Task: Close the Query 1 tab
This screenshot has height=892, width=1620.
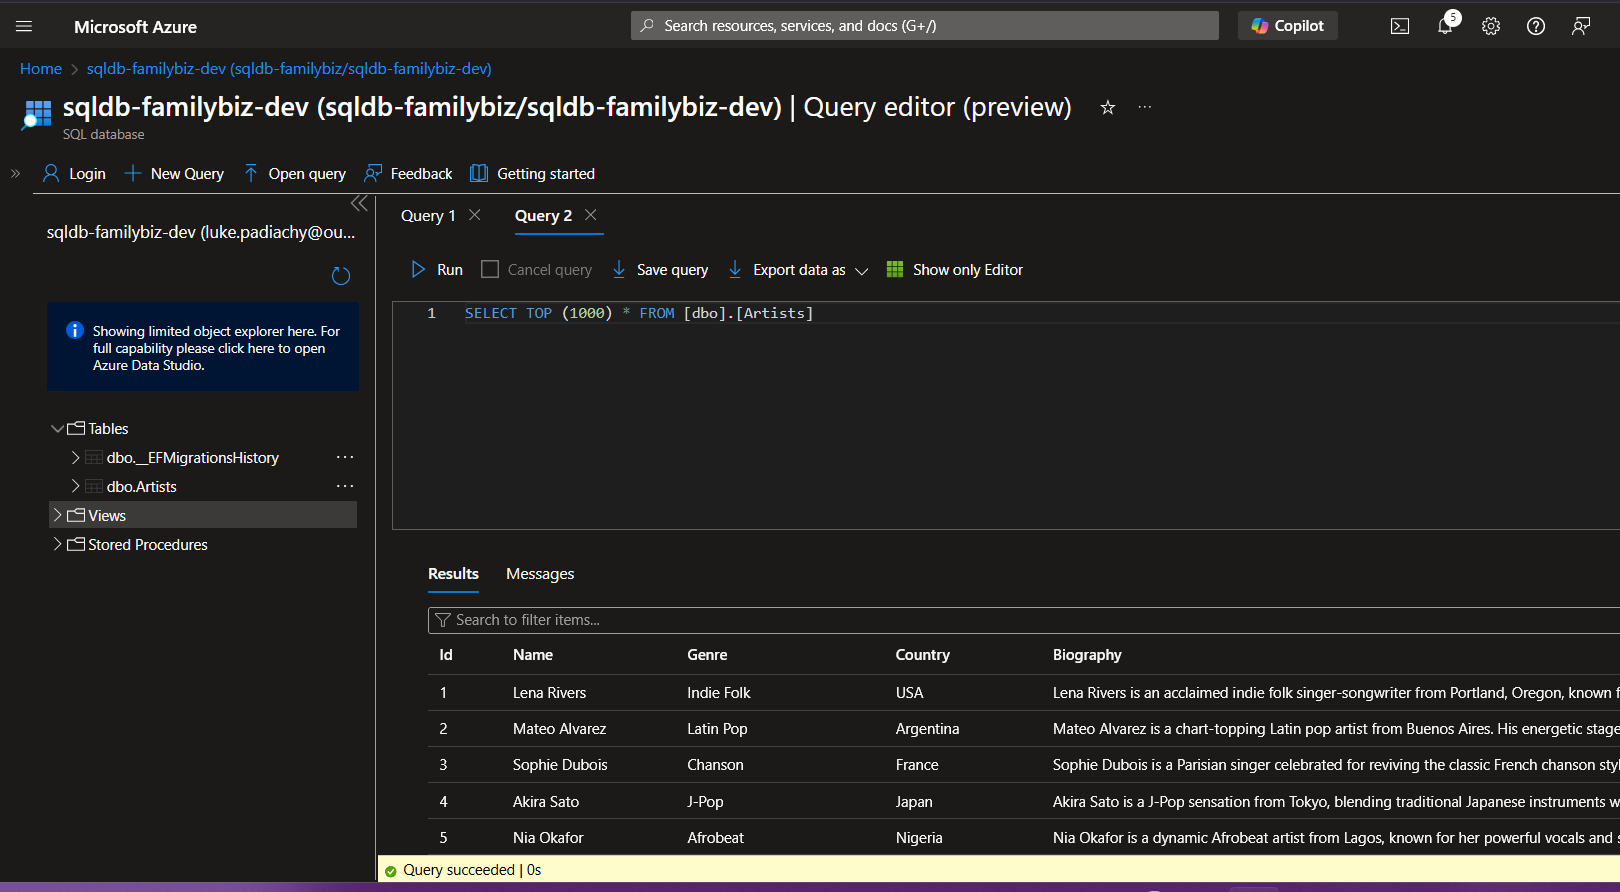Action: (x=475, y=215)
